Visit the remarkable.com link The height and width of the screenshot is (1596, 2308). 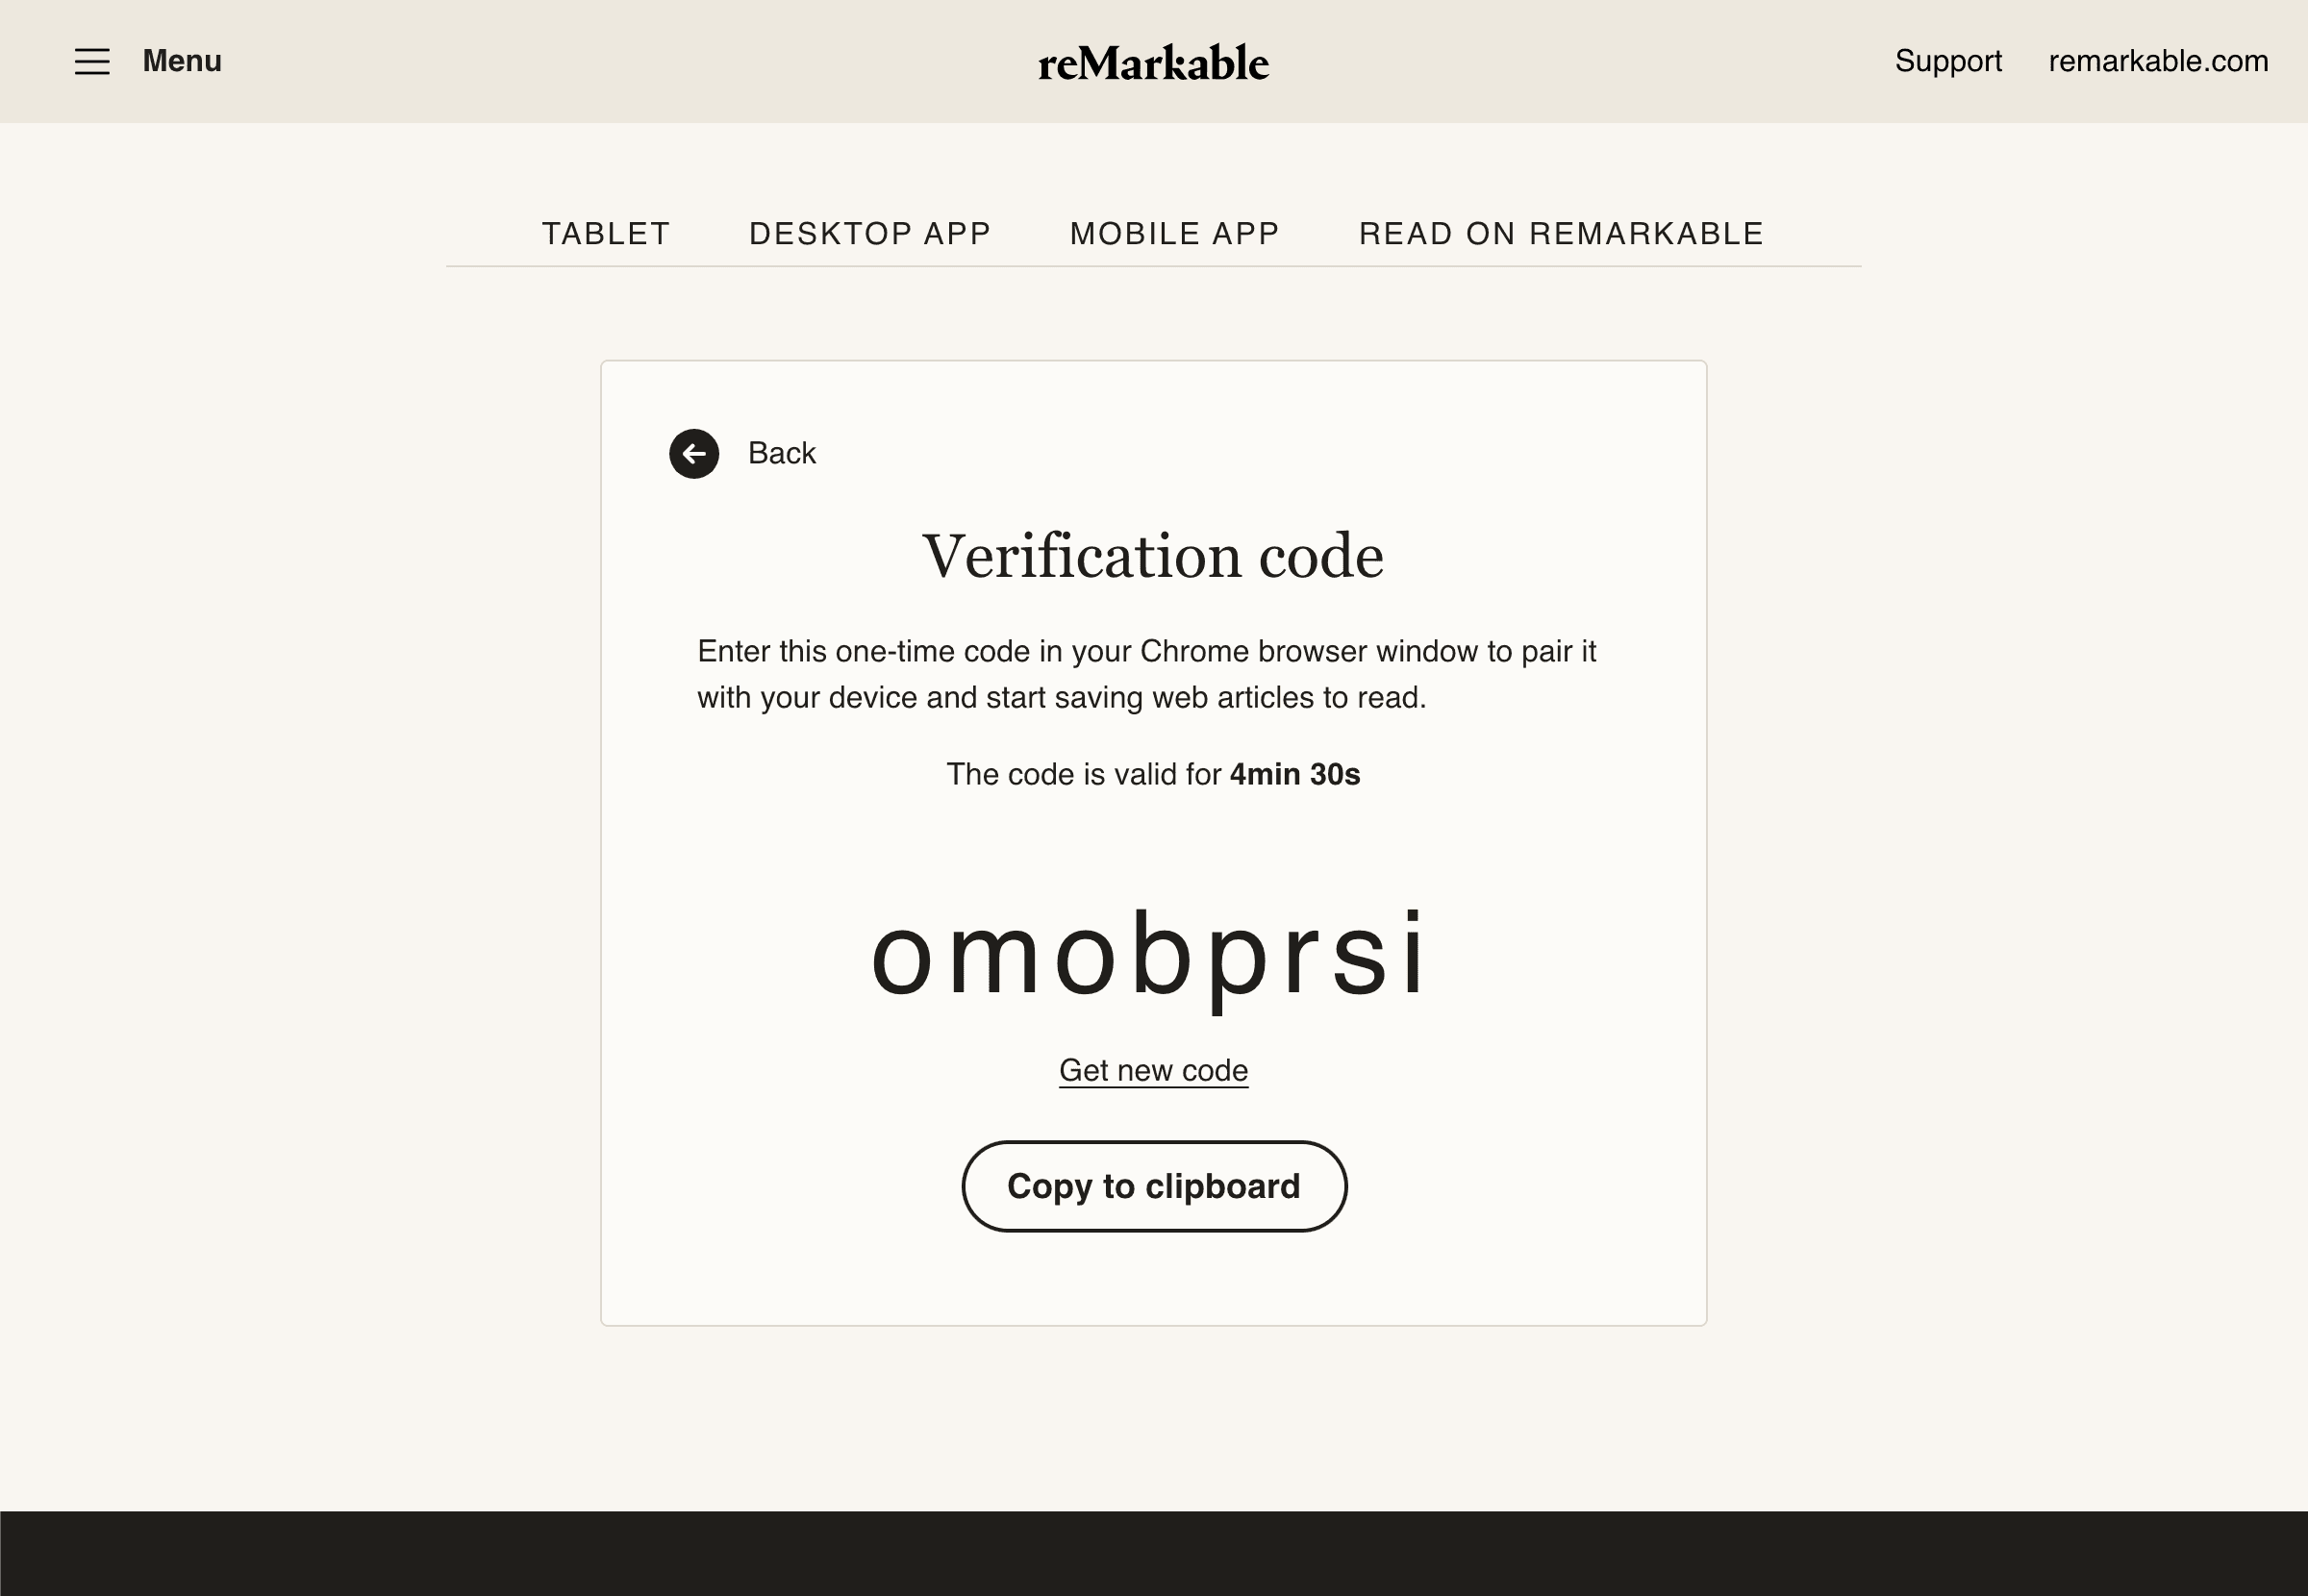(2158, 61)
